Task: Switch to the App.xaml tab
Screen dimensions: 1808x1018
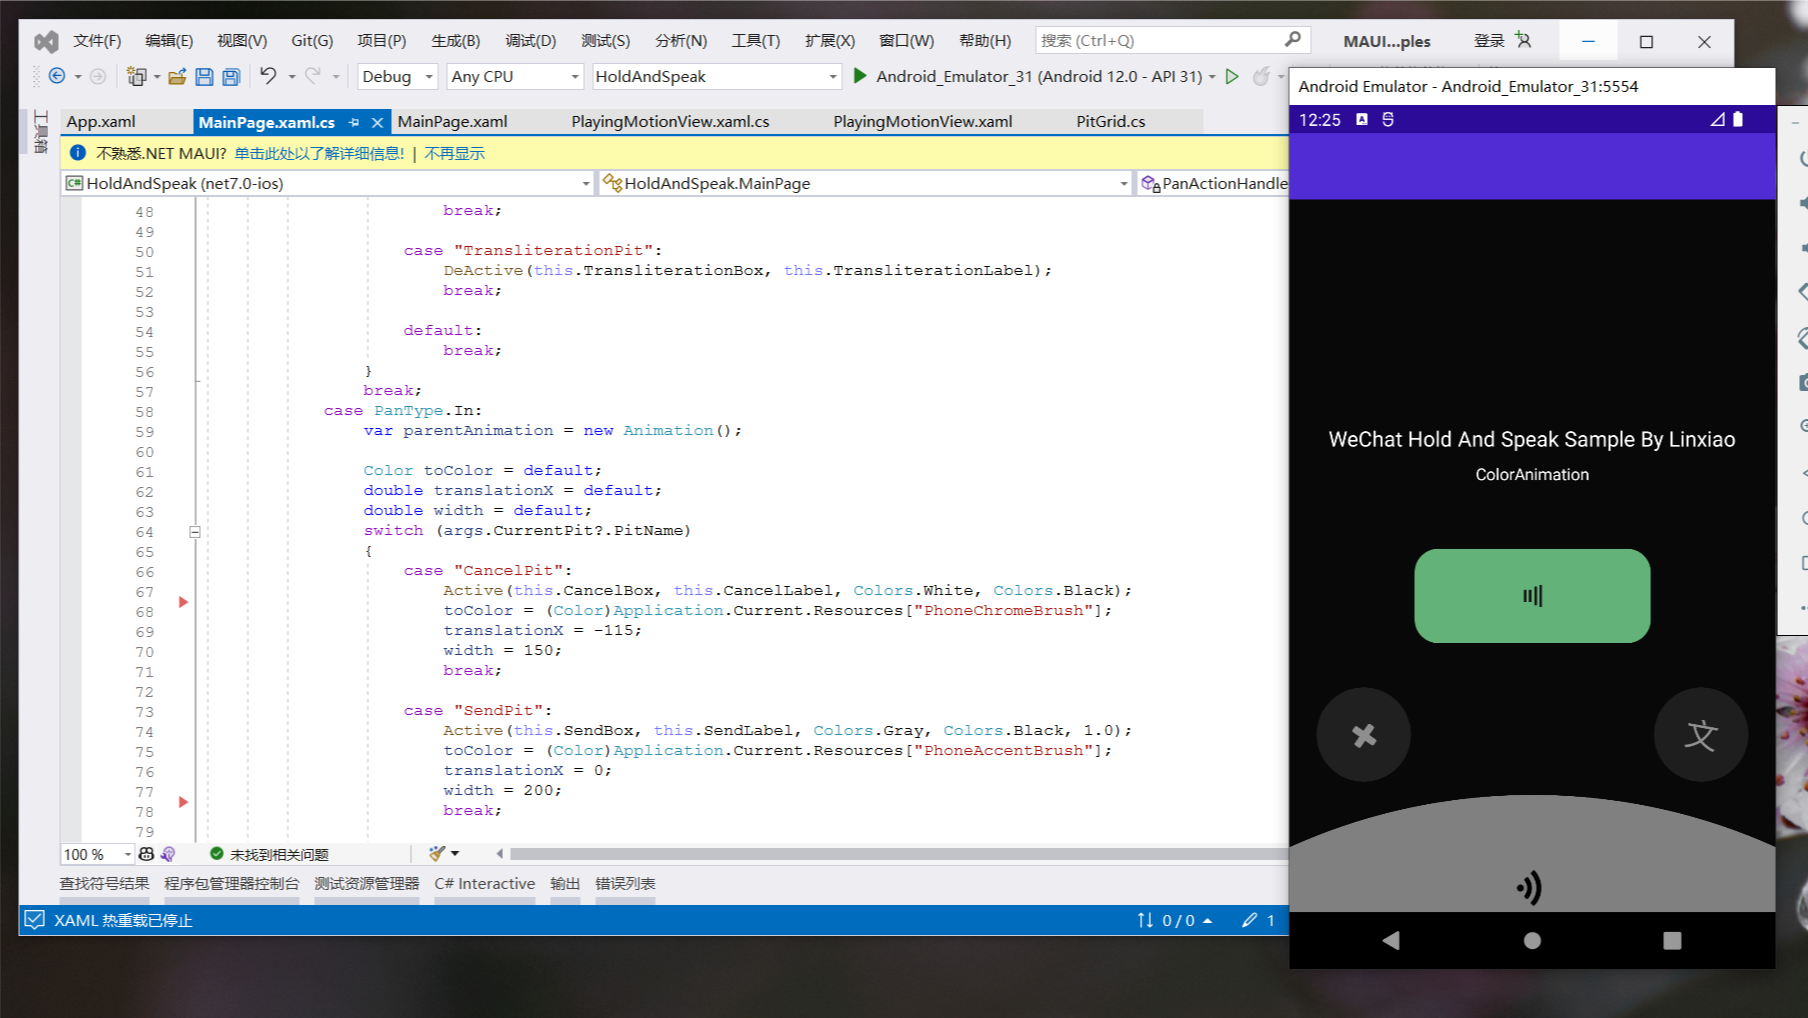Action: point(101,121)
